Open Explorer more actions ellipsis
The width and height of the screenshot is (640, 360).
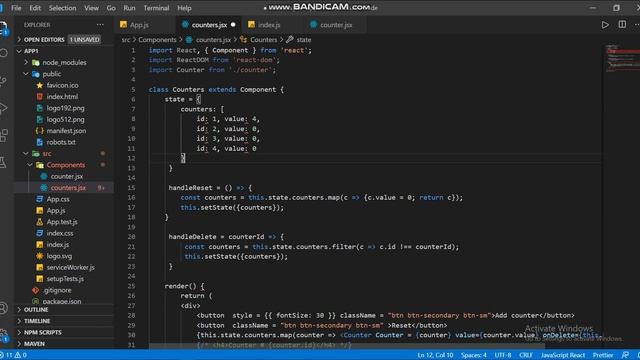click(100, 25)
